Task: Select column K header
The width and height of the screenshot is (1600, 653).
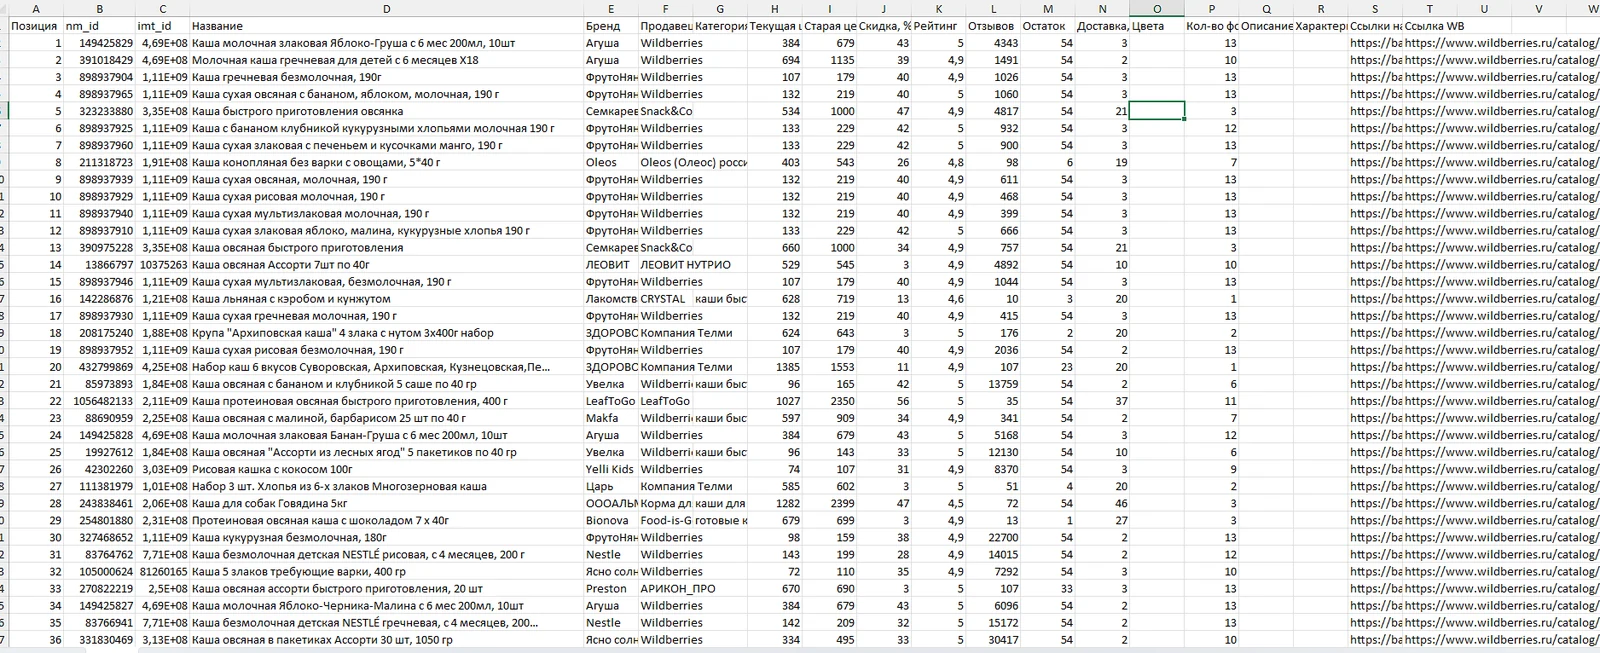Action: (x=939, y=9)
